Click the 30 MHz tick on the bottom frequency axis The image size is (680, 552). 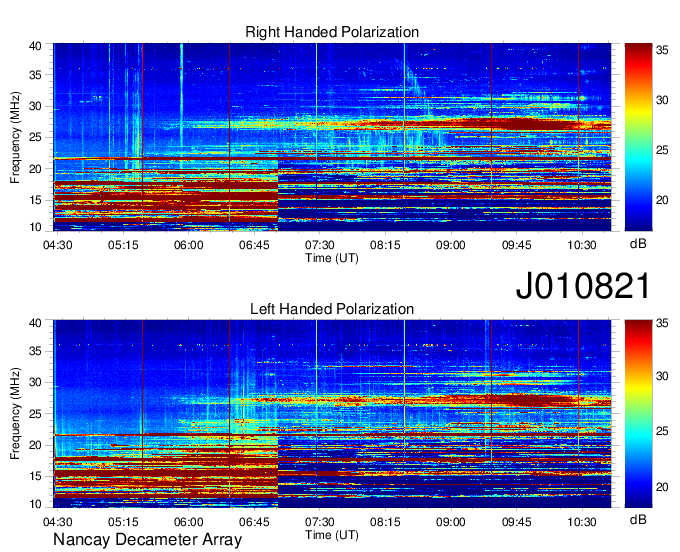[x=35, y=382]
